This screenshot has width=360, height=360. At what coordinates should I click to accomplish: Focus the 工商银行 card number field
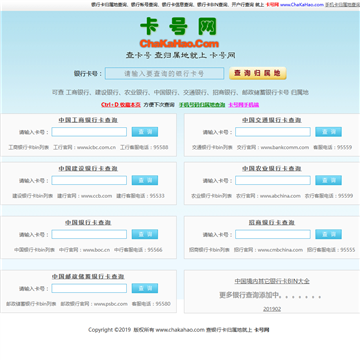(x=89, y=132)
